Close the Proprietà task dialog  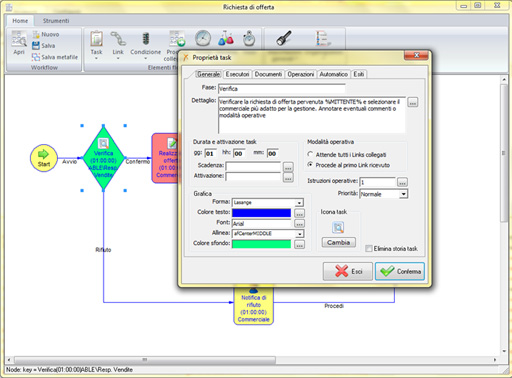click(x=416, y=55)
